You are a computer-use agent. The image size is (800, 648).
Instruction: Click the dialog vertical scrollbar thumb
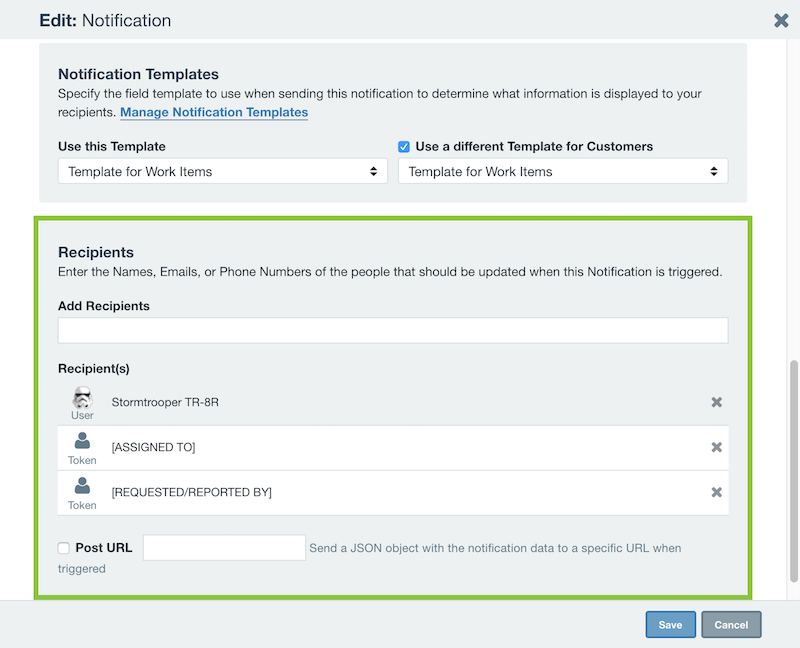(793, 471)
